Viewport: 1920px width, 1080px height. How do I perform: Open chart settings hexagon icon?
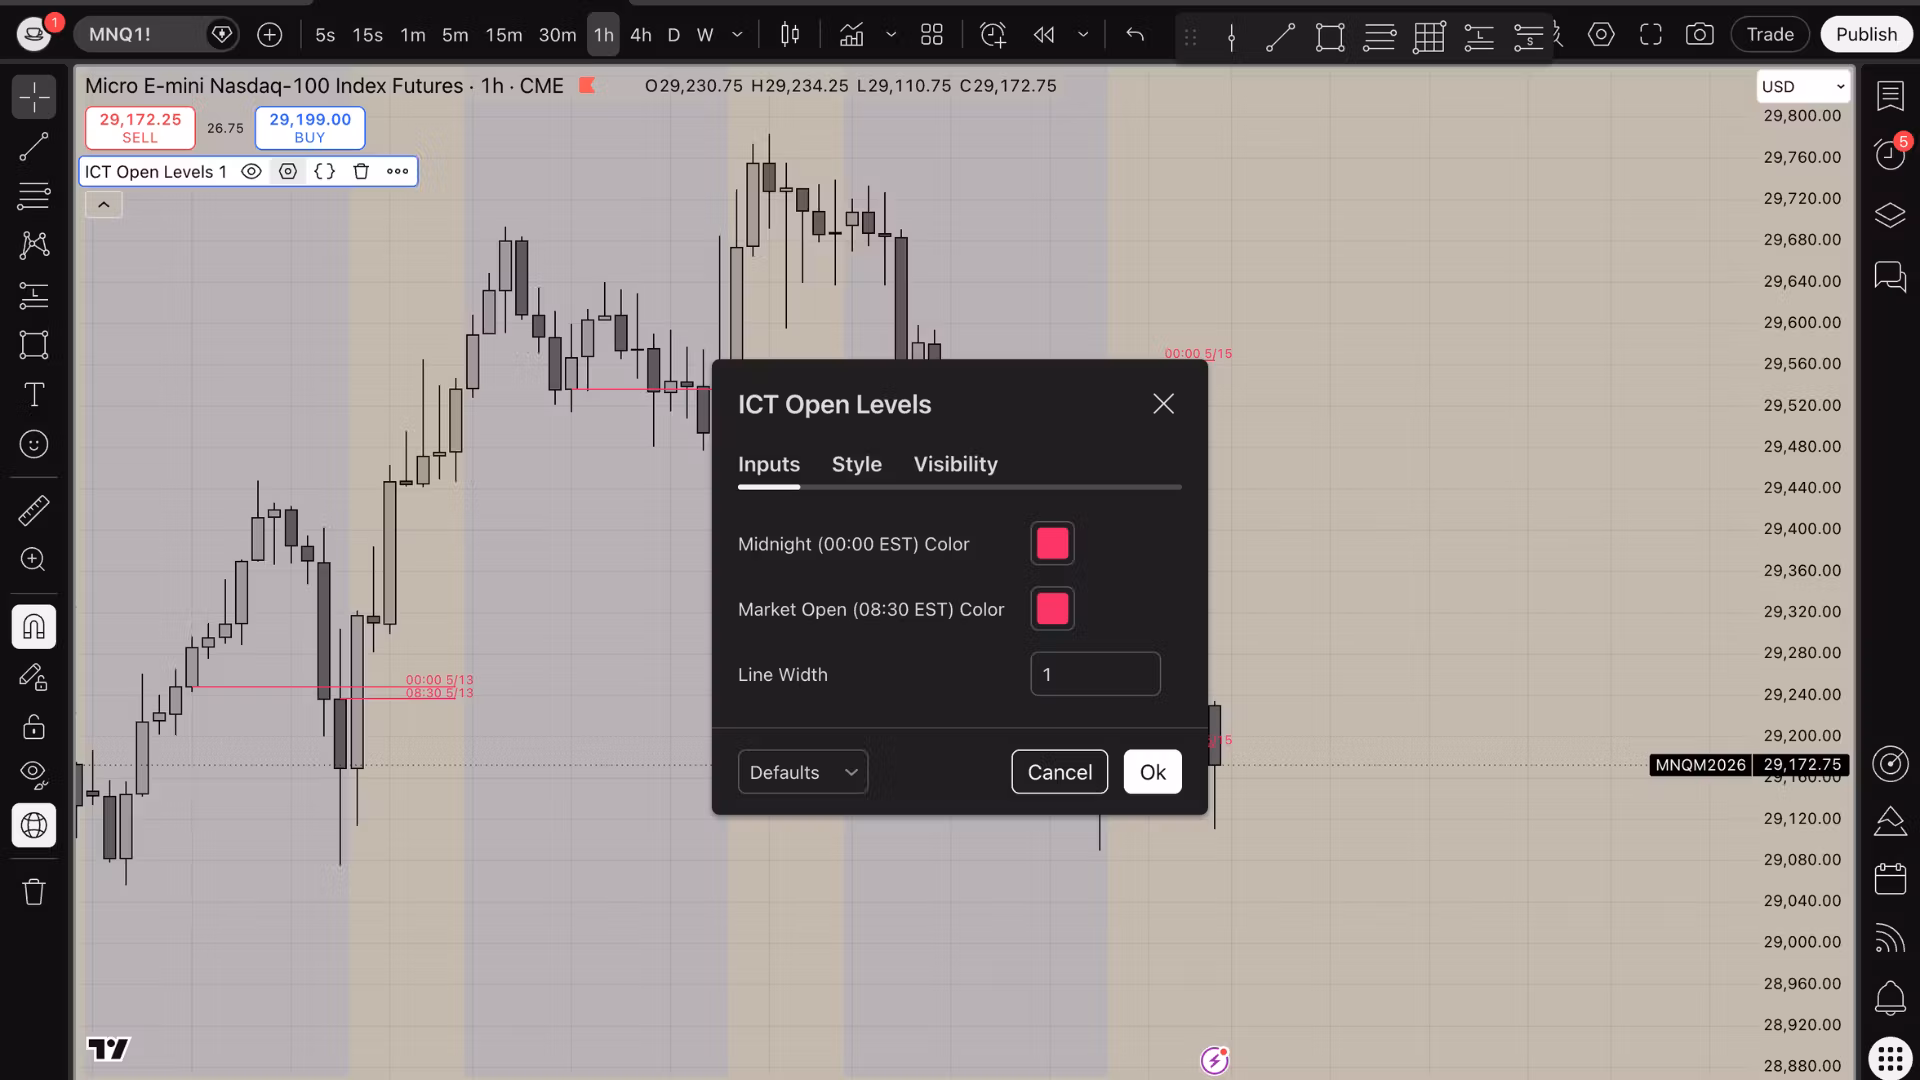click(1601, 35)
